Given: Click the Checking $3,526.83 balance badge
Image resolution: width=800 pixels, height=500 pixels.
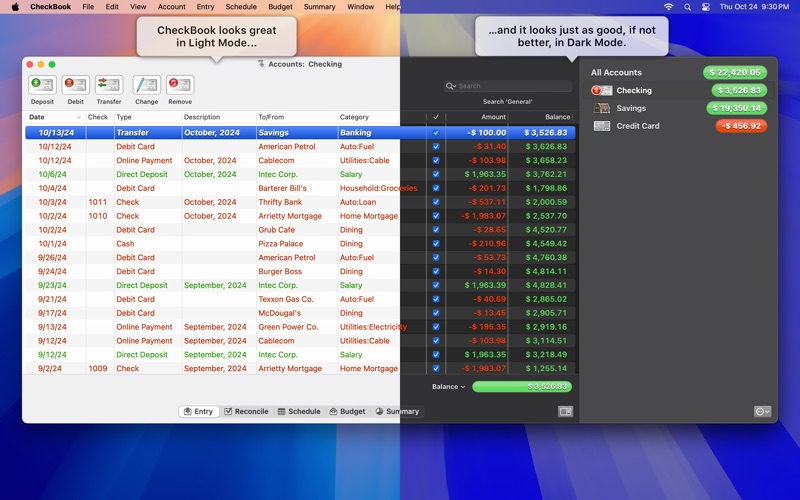Looking at the screenshot, I should pyautogui.click(x=739, y=90).
